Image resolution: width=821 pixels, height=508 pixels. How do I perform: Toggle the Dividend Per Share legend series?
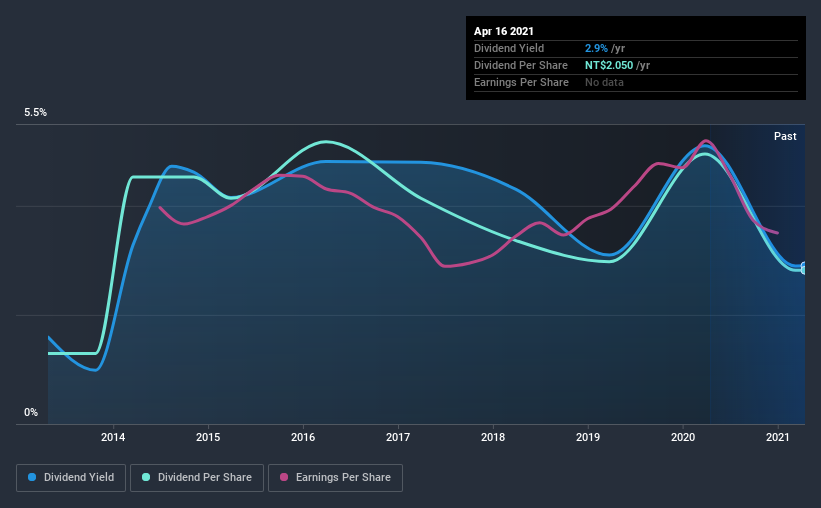pos(197,478)
